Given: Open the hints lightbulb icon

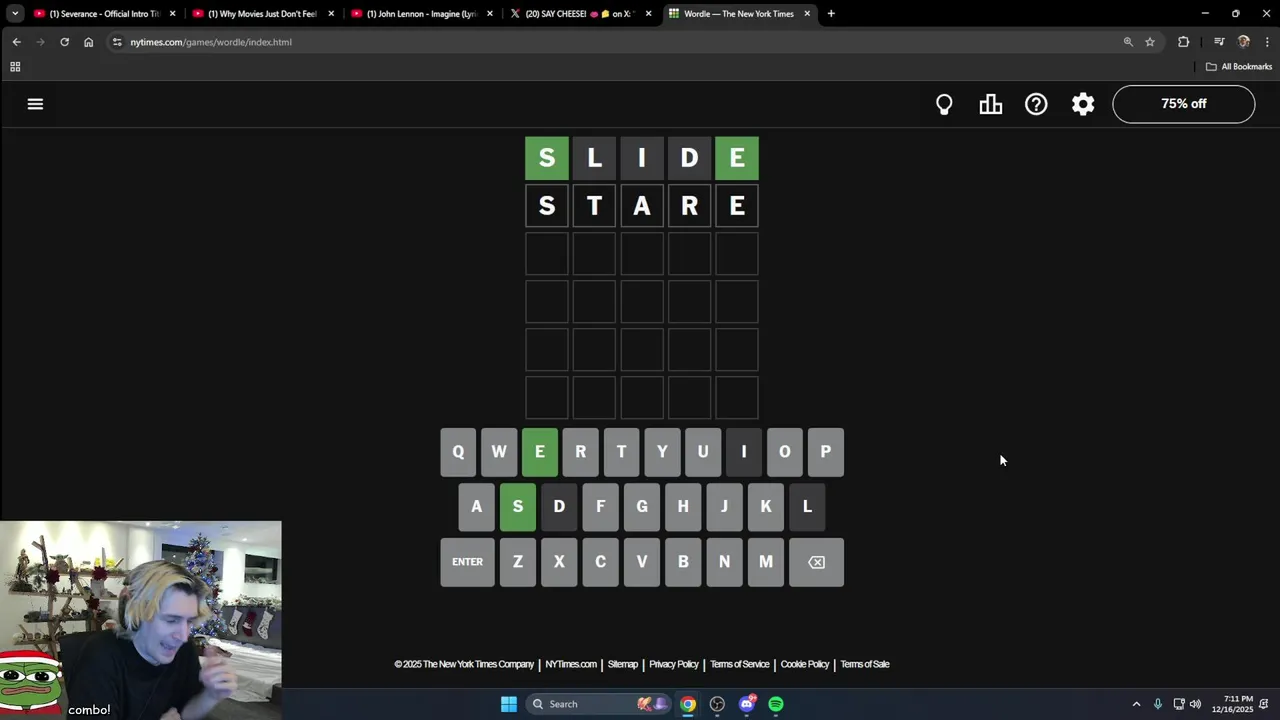Looking at the screenshot, I should (944, 104).
